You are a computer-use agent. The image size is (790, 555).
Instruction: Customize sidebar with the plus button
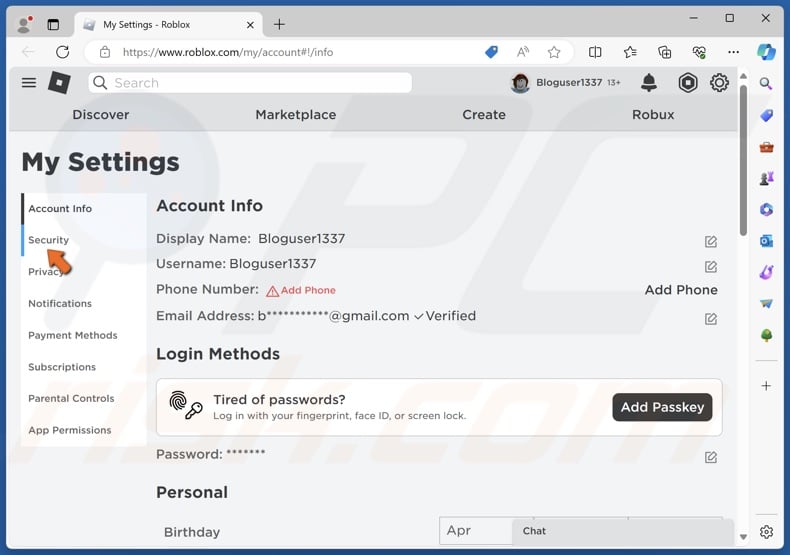coord(766,386)
